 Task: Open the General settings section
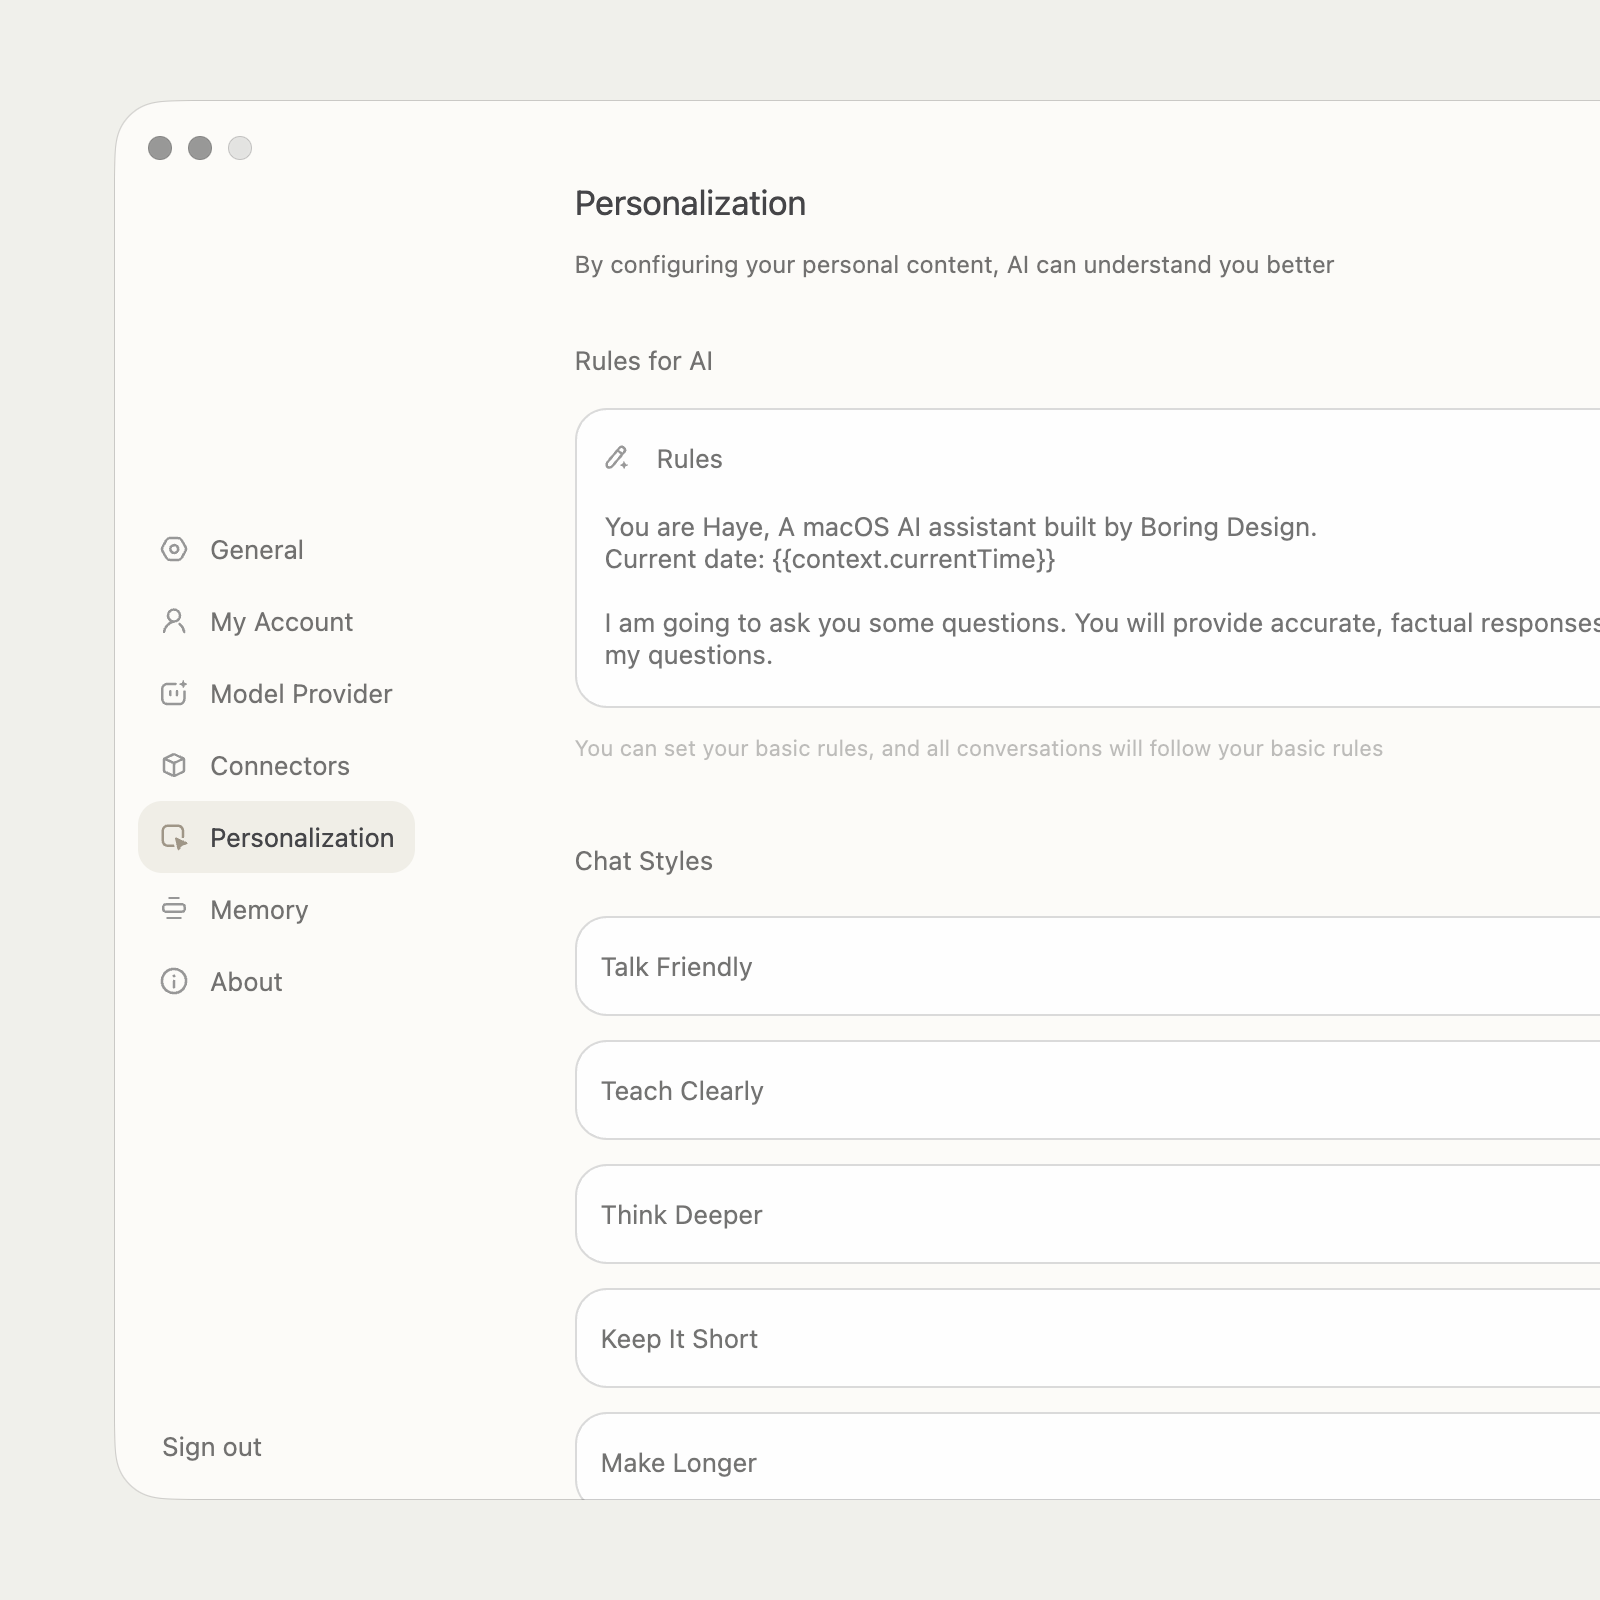point(256,549)
